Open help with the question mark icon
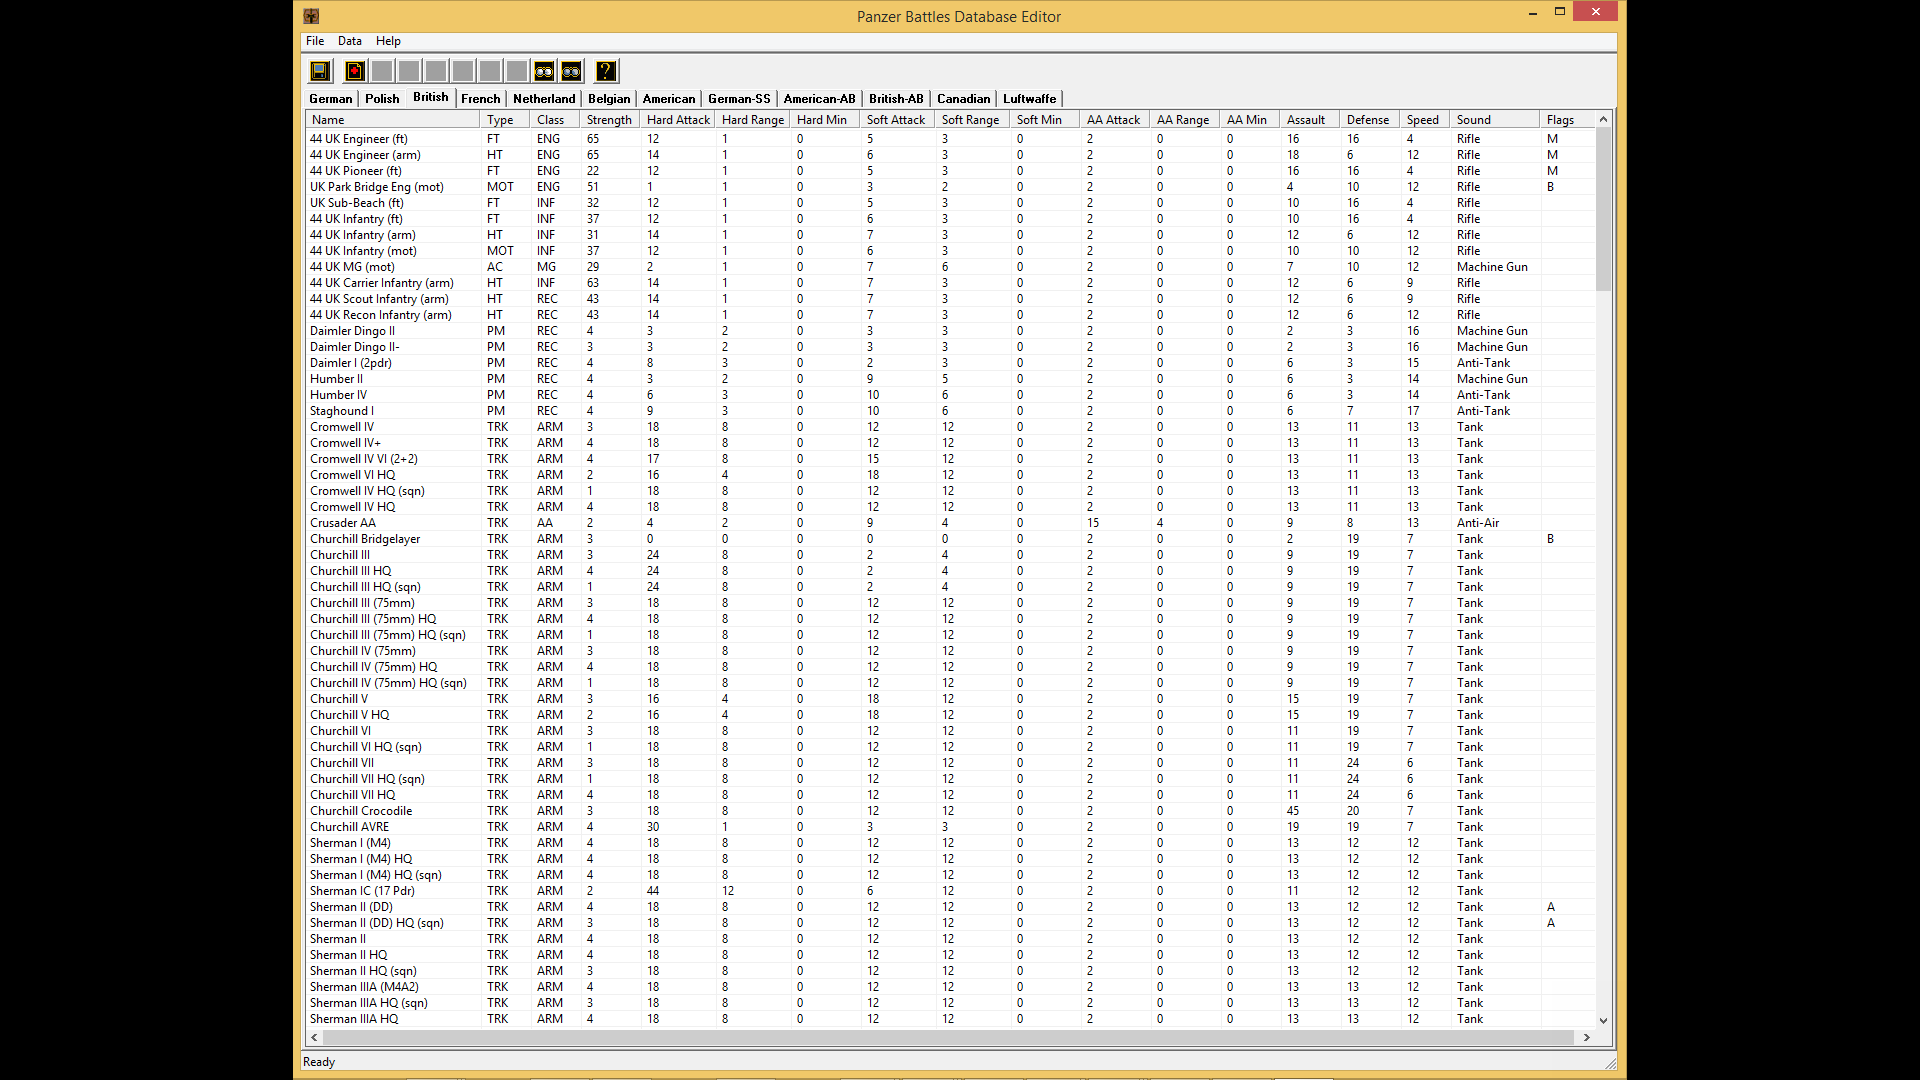The image size is (1920, 1080). pyautogui.click(x=606, y=71)
